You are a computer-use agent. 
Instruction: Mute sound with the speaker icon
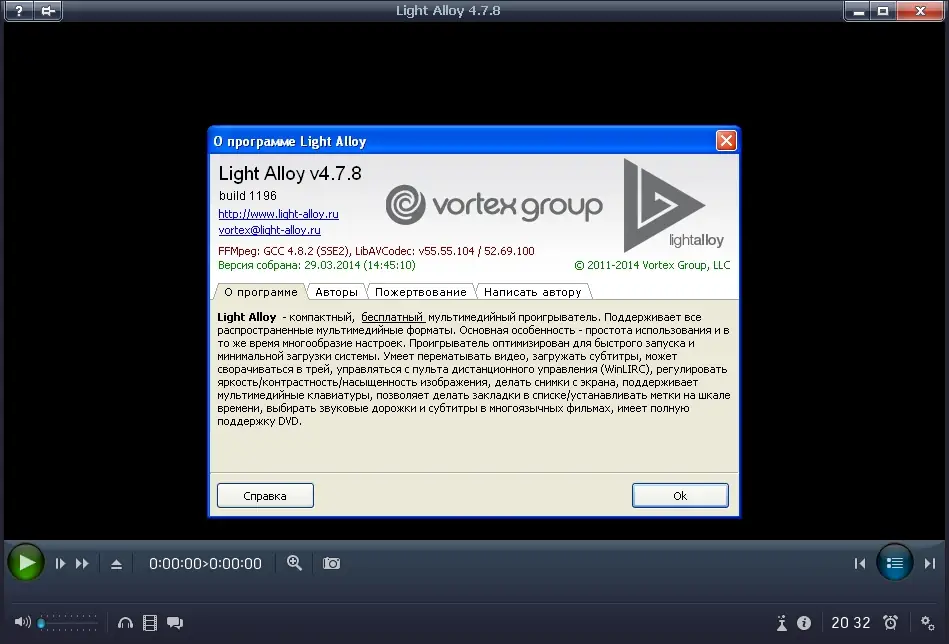pos(22,622)
